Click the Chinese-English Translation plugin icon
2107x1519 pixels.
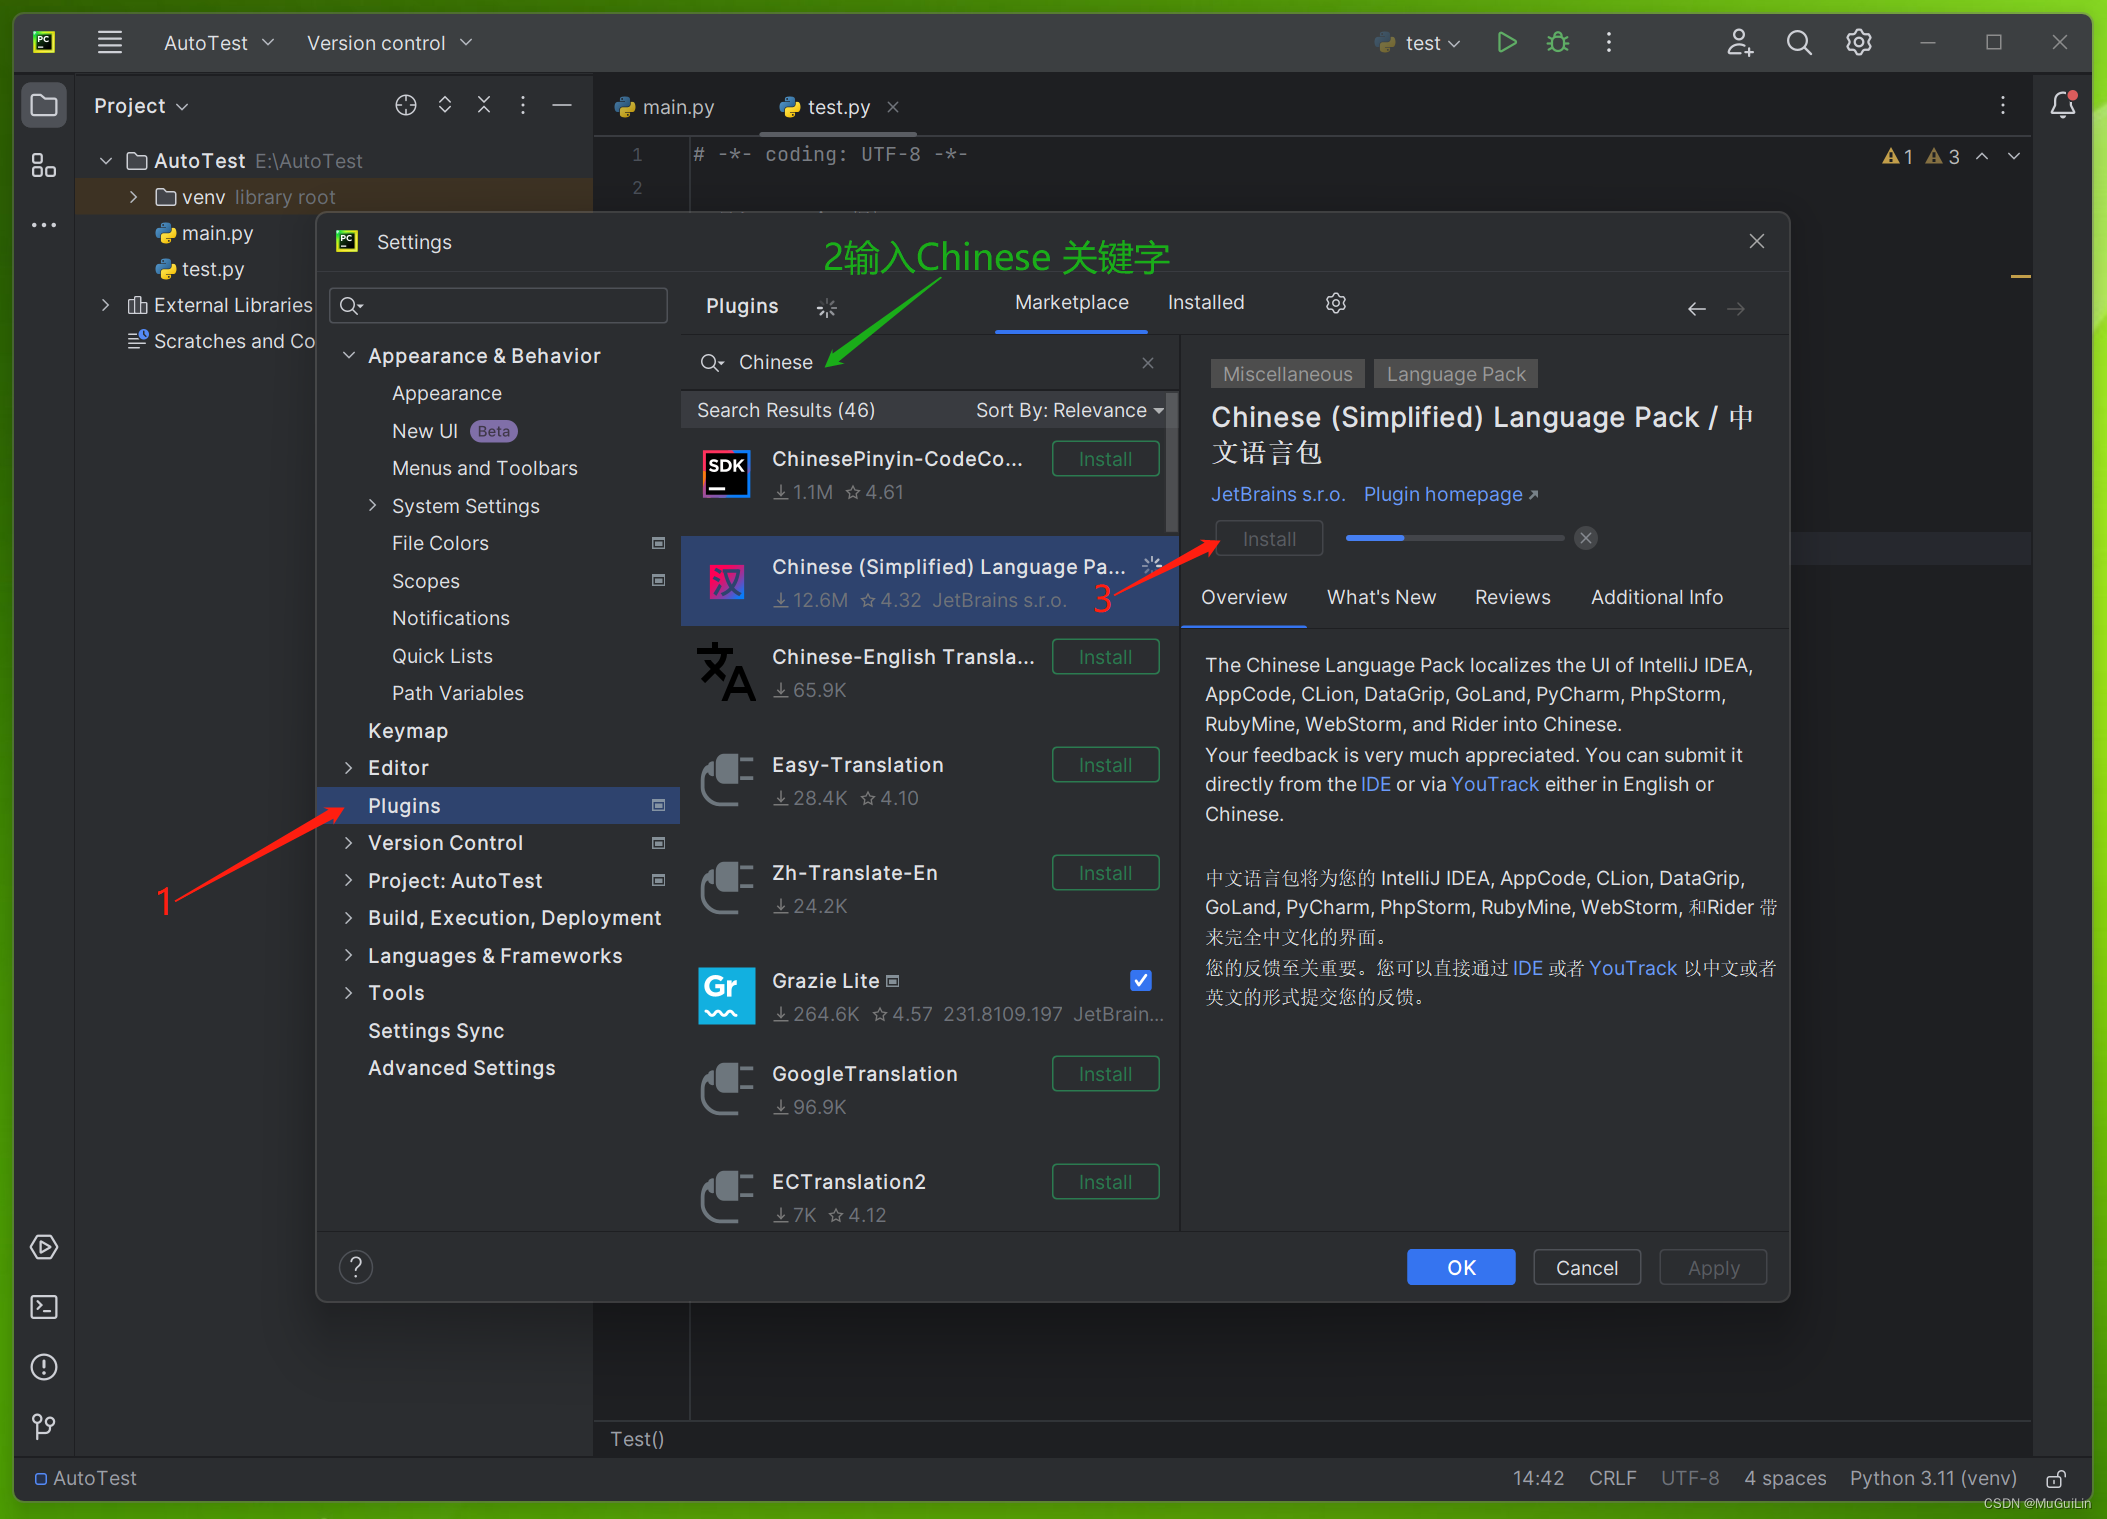pos(726,671)
